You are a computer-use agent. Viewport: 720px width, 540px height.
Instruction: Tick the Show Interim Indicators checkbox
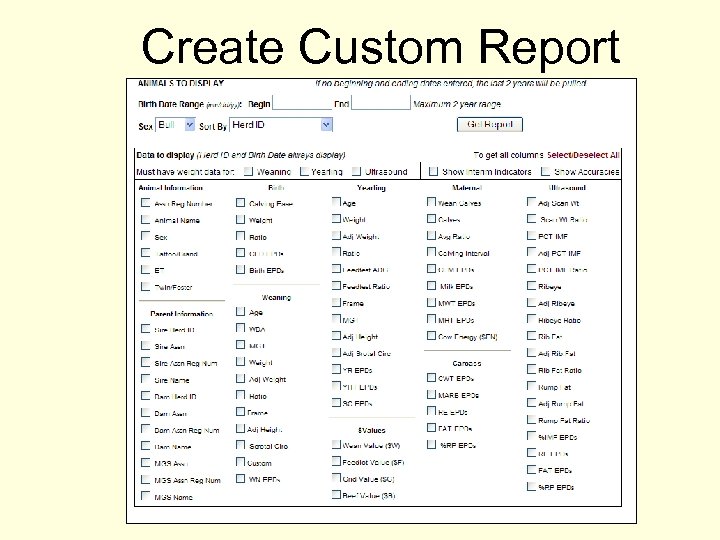tap(433, 171)
